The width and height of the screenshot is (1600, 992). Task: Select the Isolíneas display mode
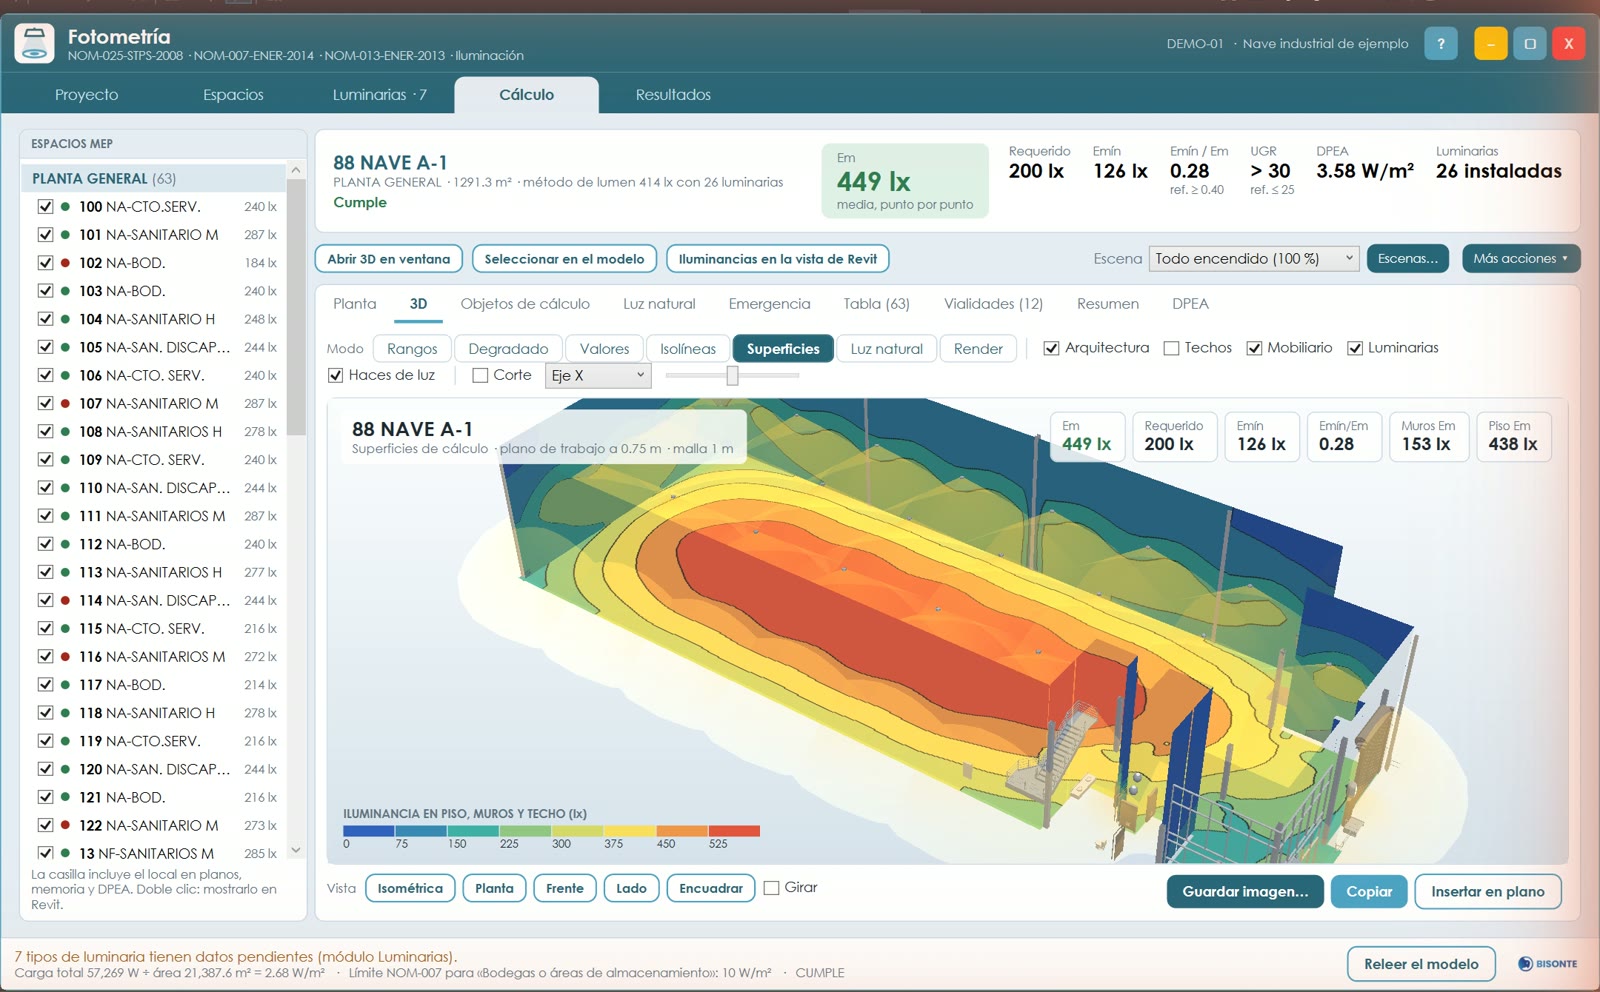688,348
